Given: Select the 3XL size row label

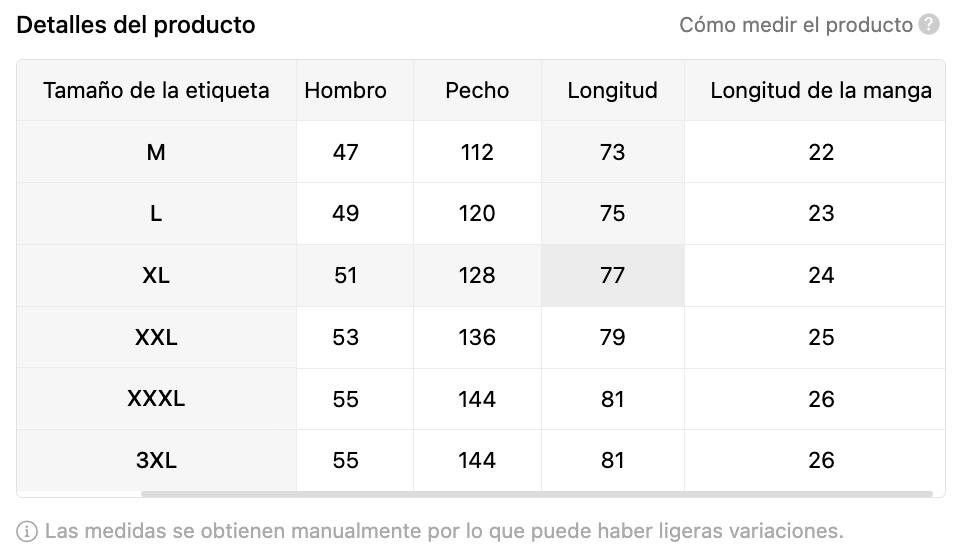Looking at the screenshot, I should click(156, 460).
